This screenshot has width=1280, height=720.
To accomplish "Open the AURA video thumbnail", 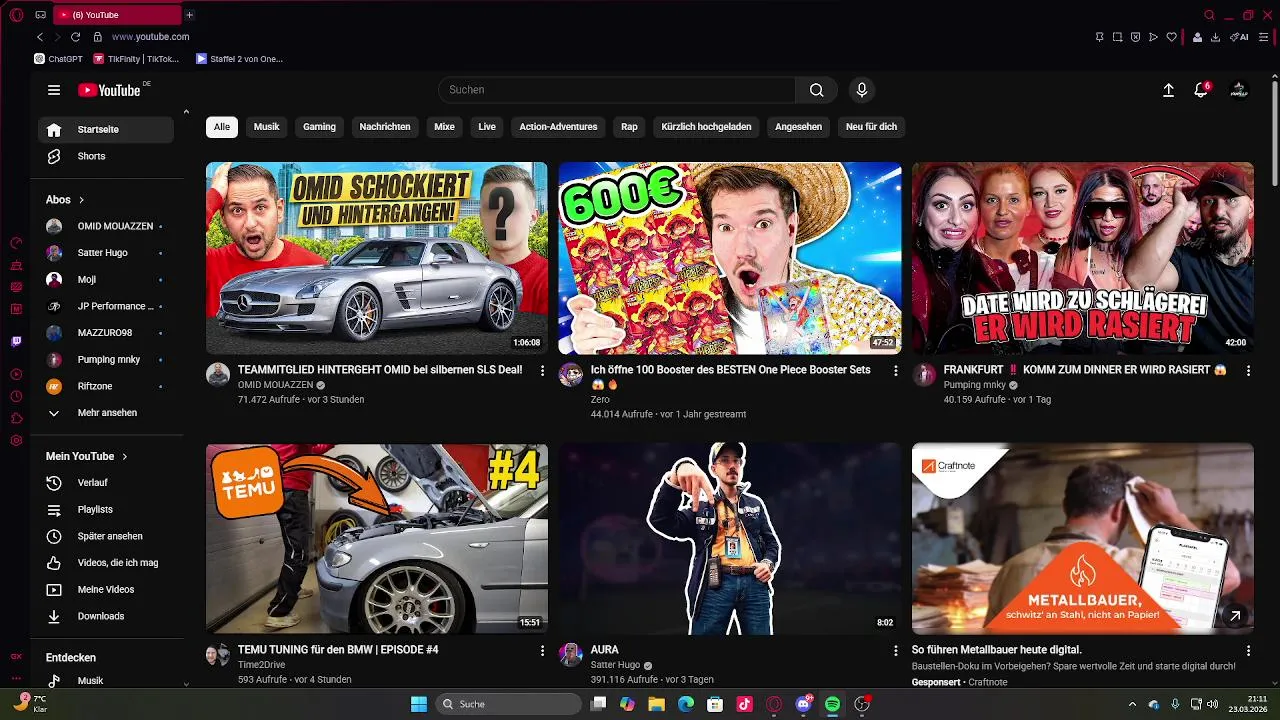I will coord(730,538).
